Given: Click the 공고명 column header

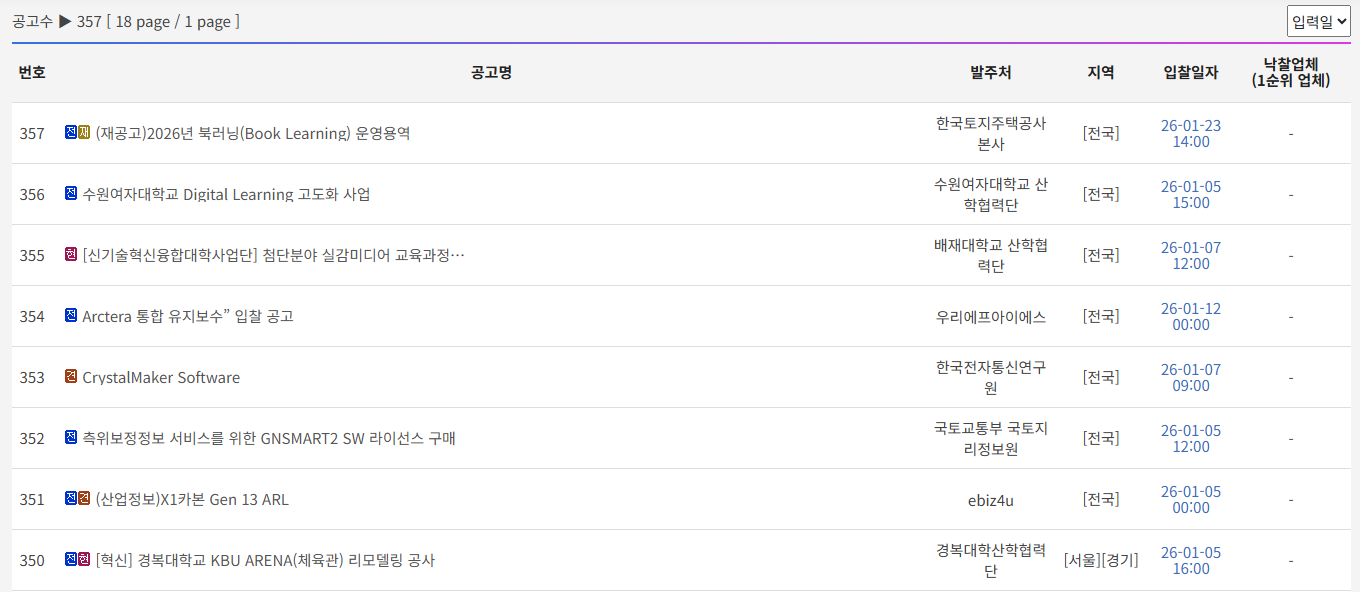Looking at the screenshot, I should [491, 72].
